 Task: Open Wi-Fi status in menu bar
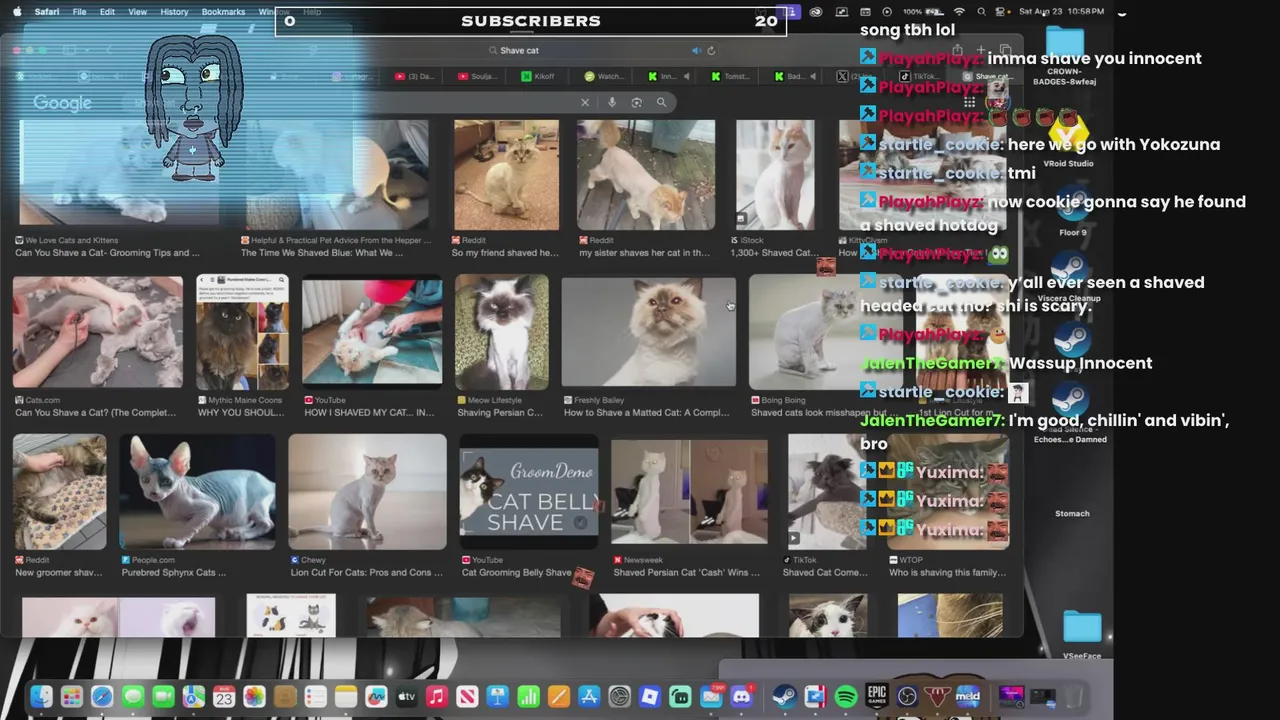pos(960,11)
